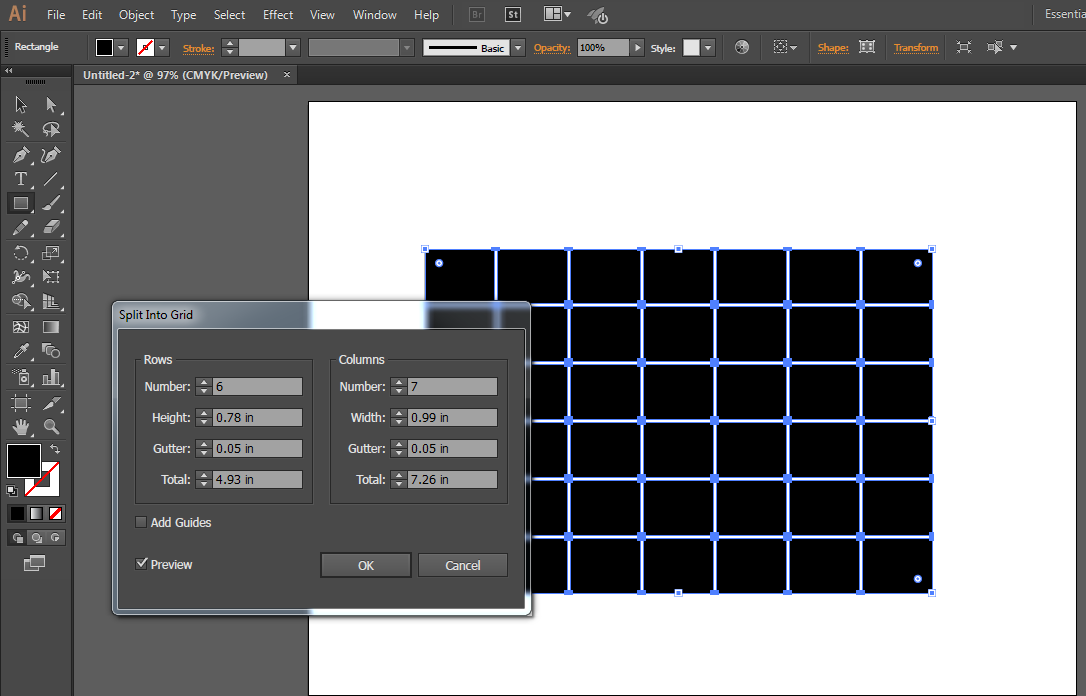Cancel the Split Into Grid dialog
This screenshot has width=1086, height=696.
pos(462,565)
